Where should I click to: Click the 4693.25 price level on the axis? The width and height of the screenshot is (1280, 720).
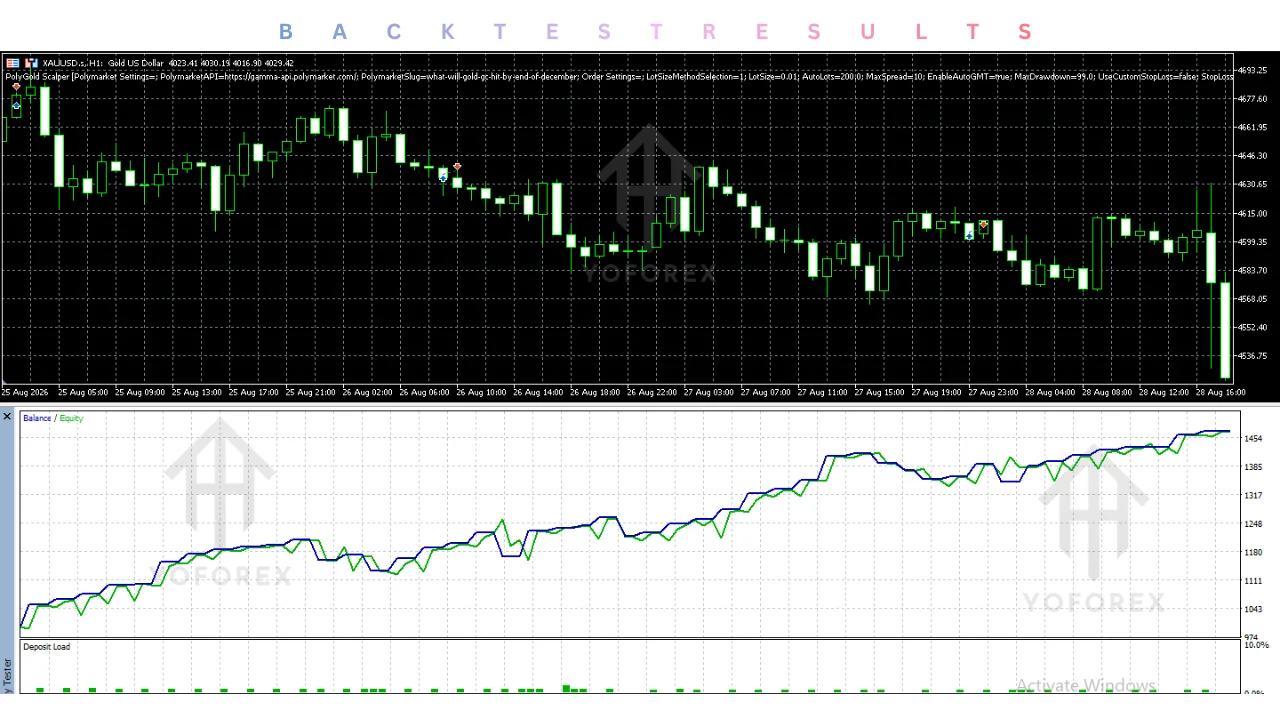1254,71
